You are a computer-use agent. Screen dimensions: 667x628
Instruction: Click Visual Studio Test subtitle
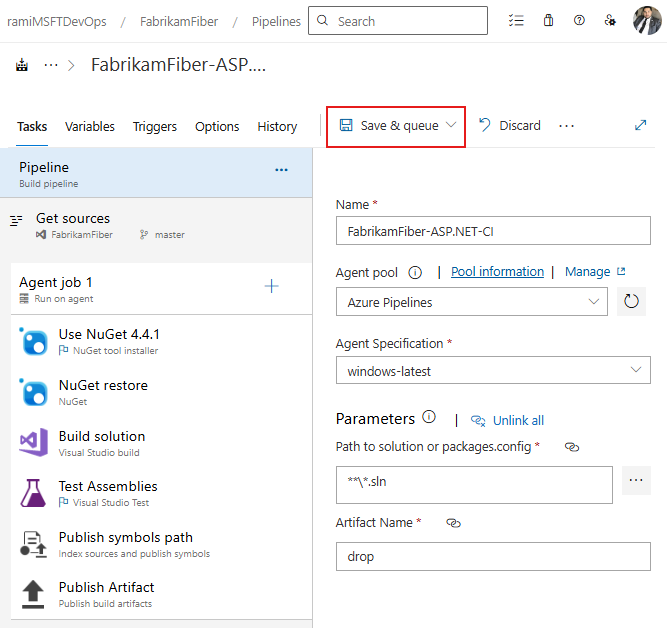pos(111,503)
